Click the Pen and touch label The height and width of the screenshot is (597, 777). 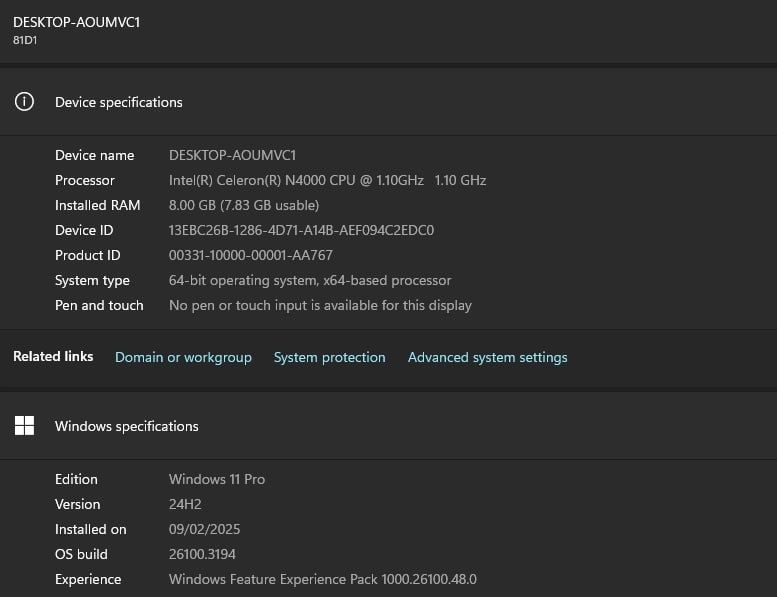click(x=99, y=305)
